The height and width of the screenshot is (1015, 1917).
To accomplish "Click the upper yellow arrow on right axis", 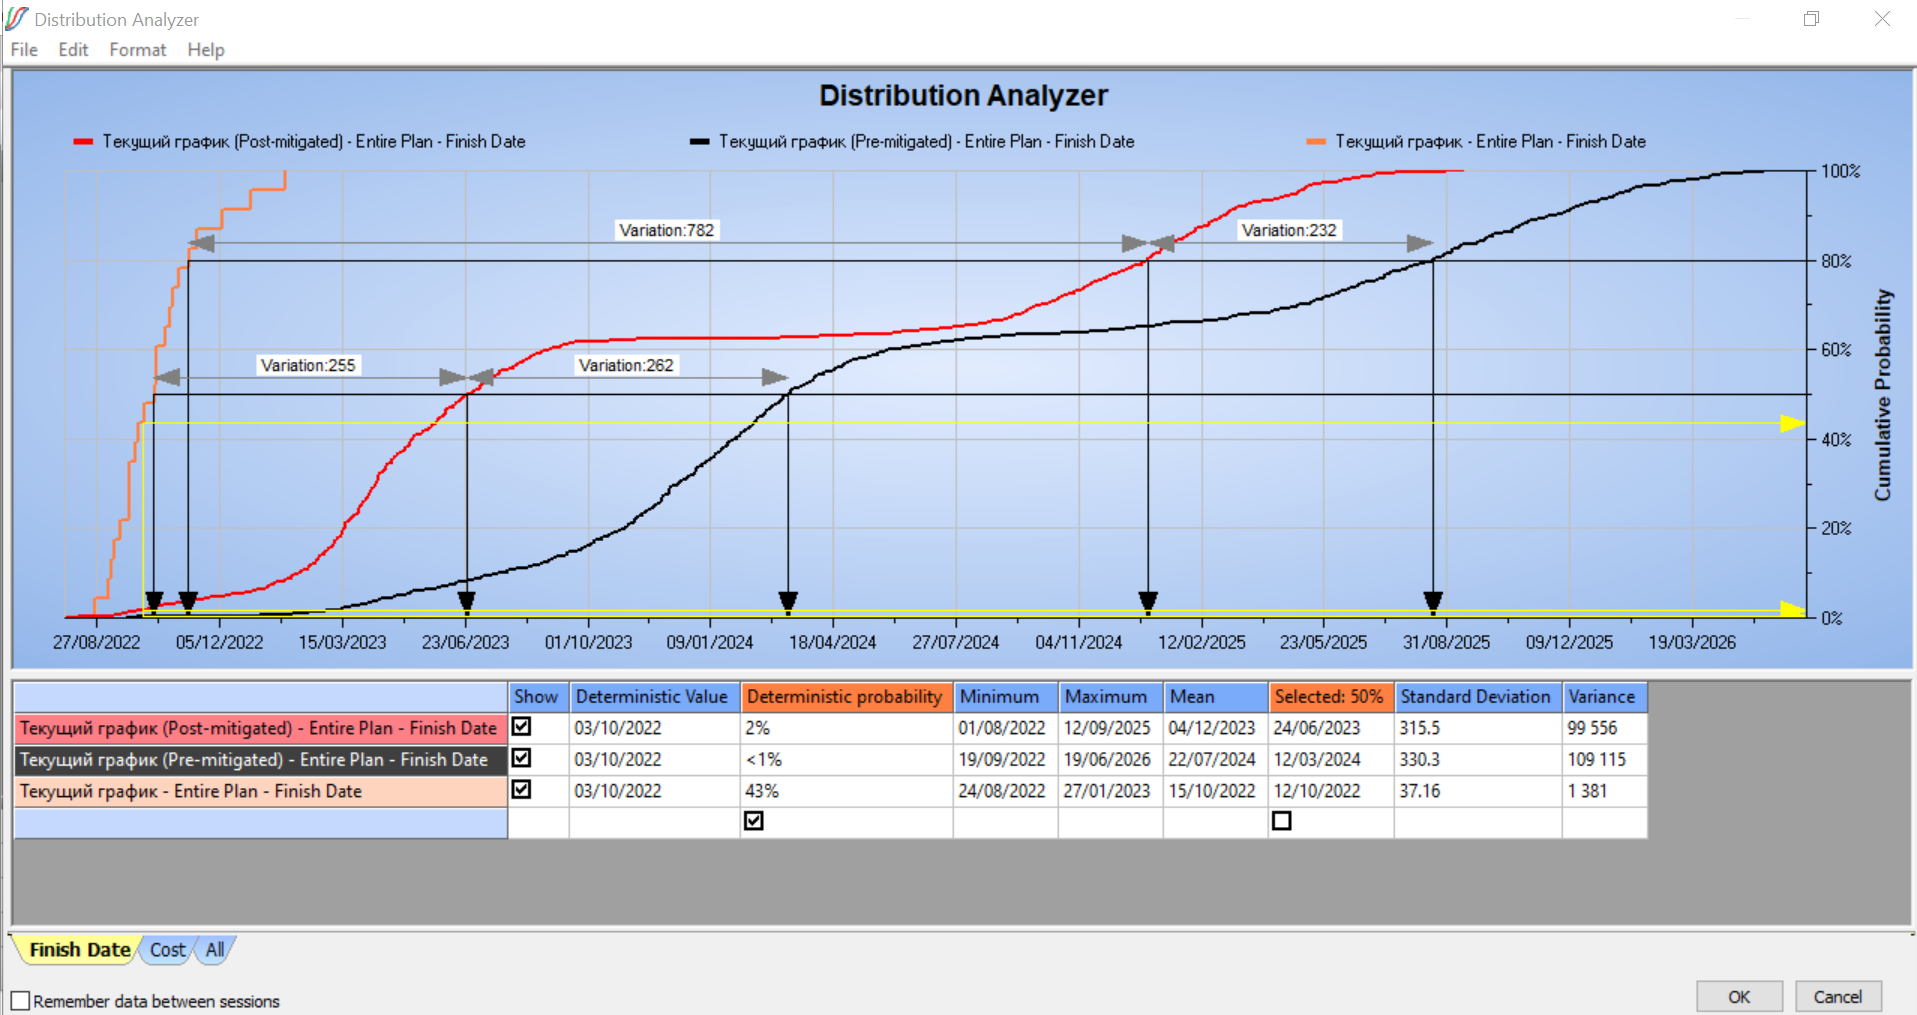I will (x=1791, y=424).
